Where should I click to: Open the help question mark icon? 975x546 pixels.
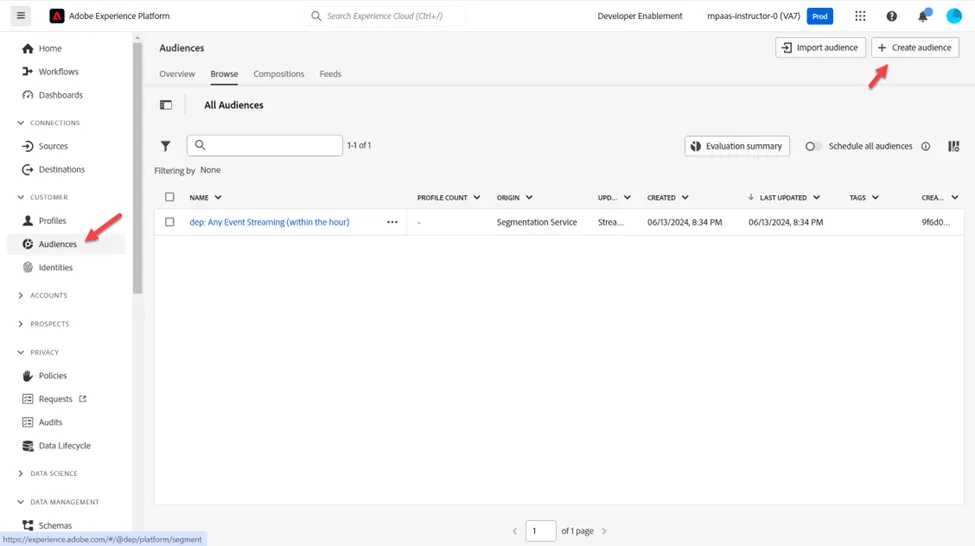(892, 16)
